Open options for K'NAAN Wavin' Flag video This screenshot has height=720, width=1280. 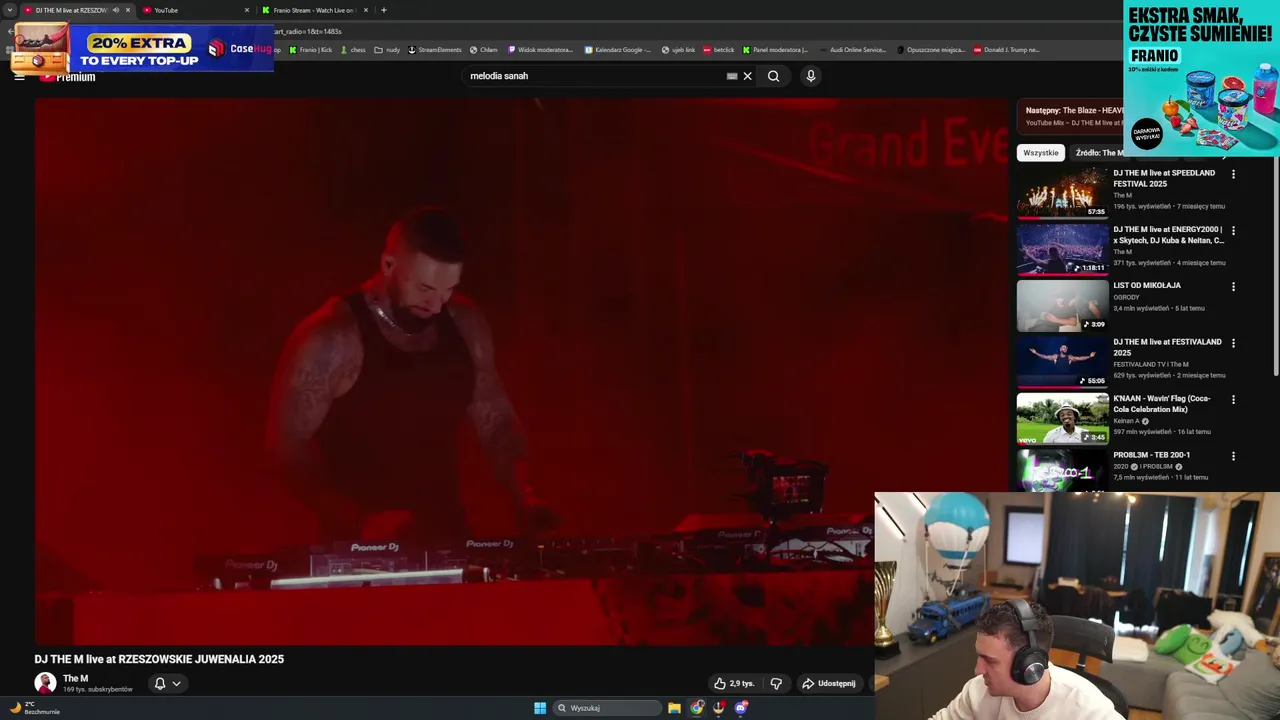click(1233, 399)
